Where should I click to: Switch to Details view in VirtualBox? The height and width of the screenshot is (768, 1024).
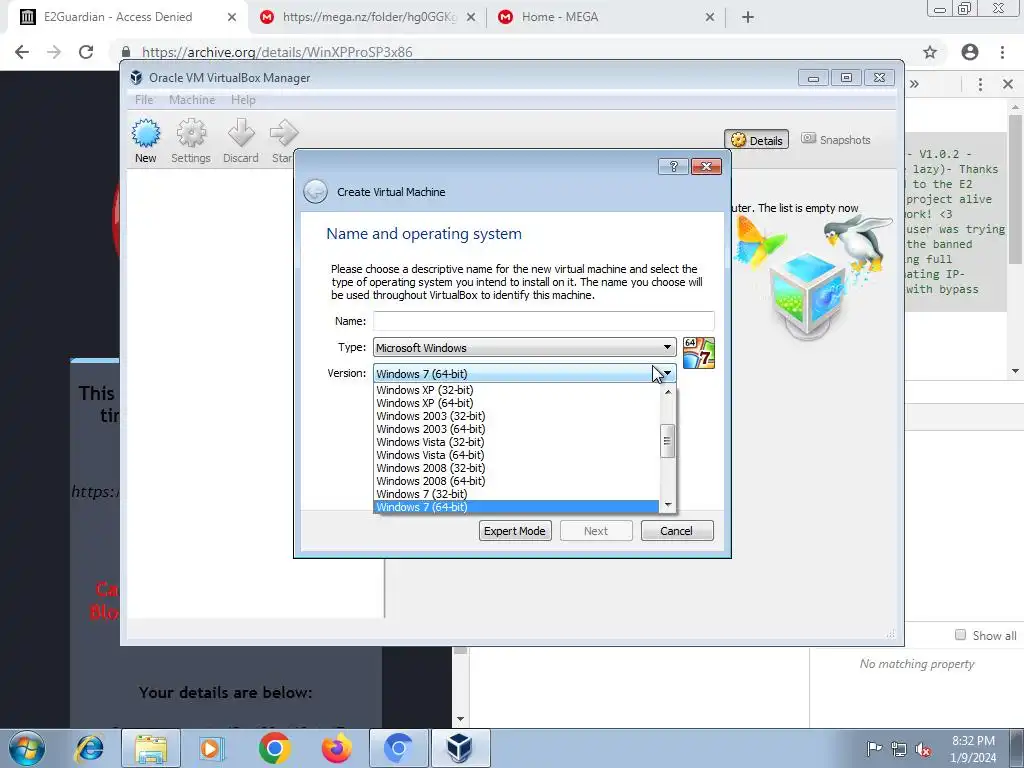[757, 140]
